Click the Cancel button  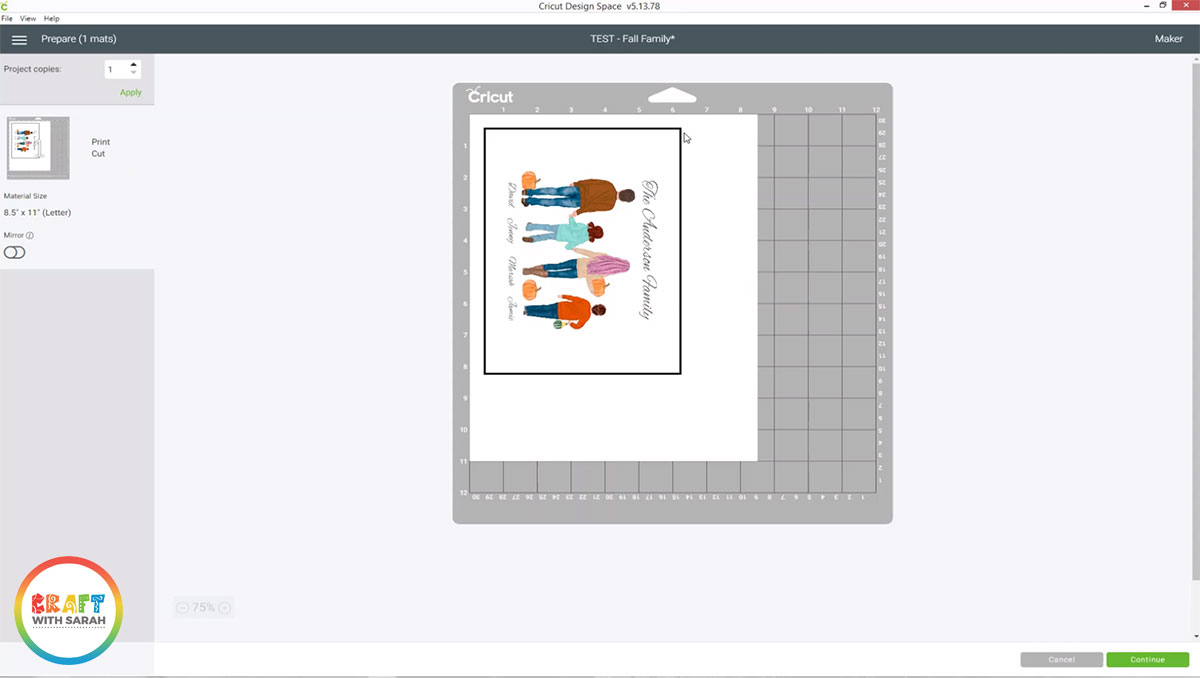click(1062, 660)
